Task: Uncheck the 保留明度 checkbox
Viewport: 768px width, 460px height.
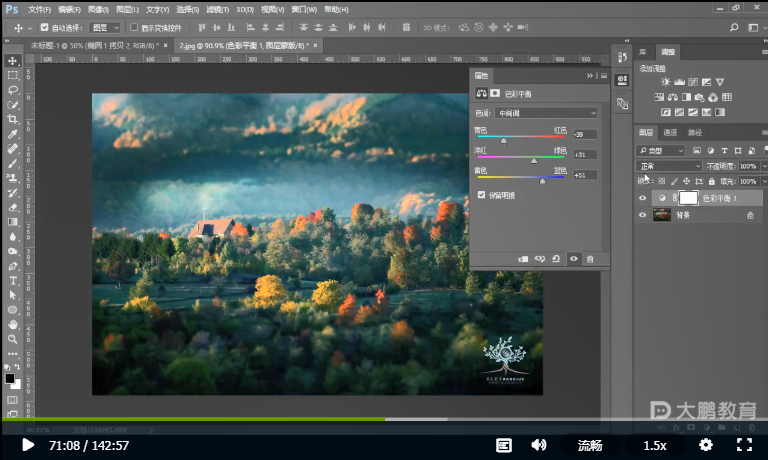Action: (482, 195)
